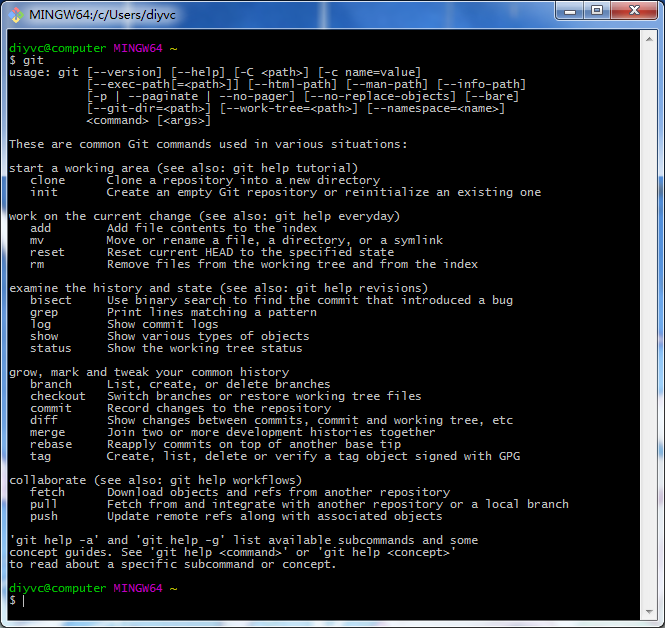Click the 'show' command name
The width and height of the screenshot is (665, 628).
(x=44, y=336)
